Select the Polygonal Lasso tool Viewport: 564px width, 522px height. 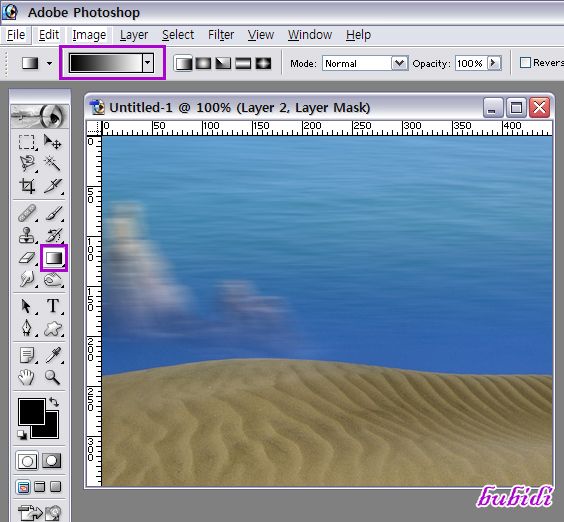27,164
